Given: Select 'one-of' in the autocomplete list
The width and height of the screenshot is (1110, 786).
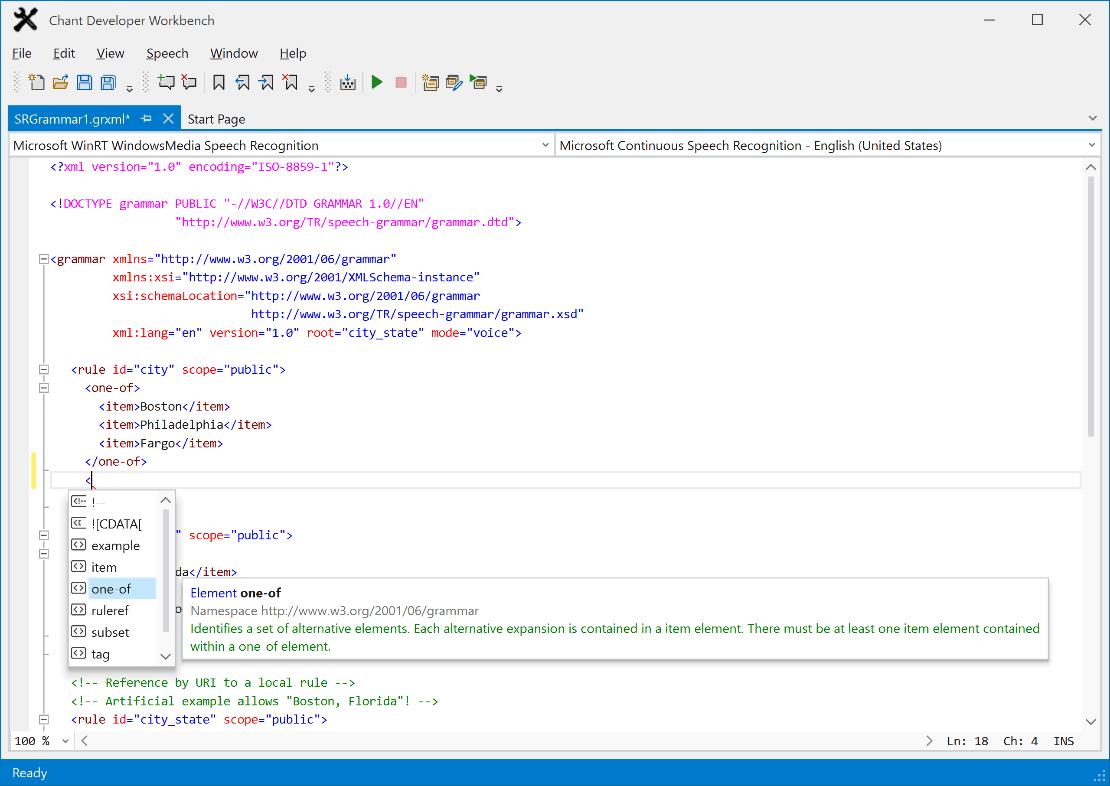Looking at the screenshot, I should click(x=113, y=589).
